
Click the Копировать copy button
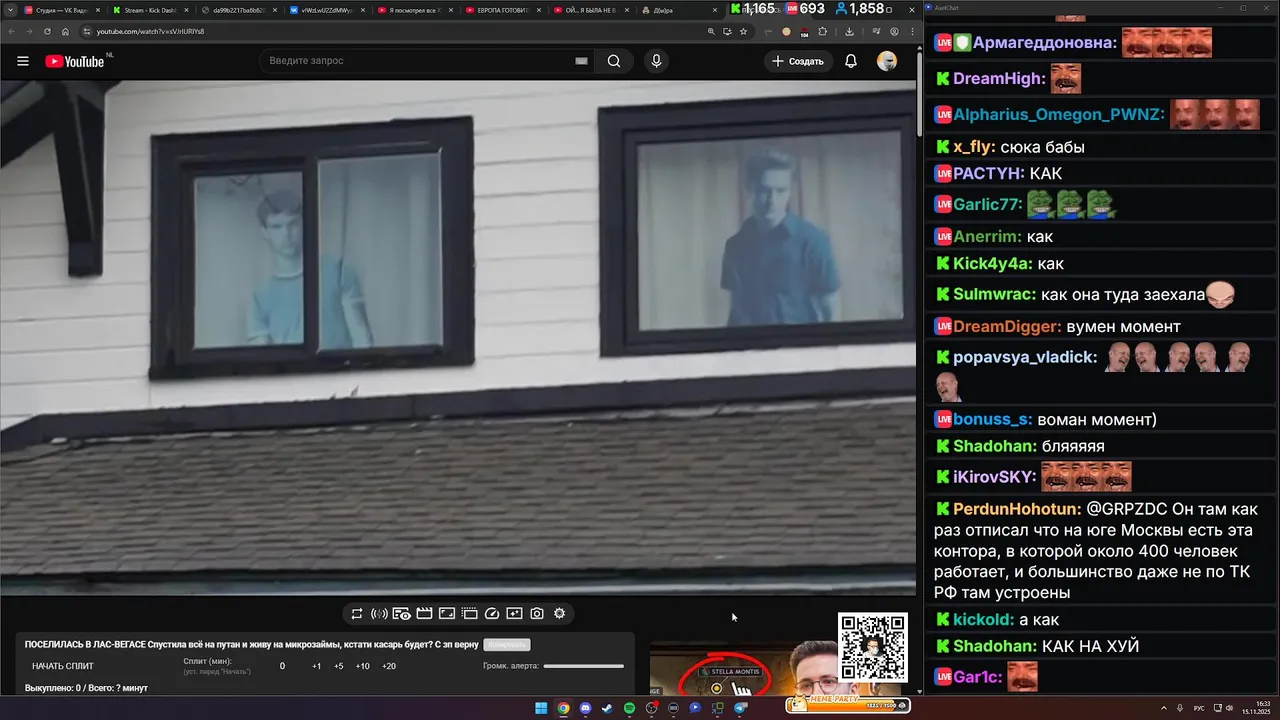pyautogui.click(x=506, y=645)
